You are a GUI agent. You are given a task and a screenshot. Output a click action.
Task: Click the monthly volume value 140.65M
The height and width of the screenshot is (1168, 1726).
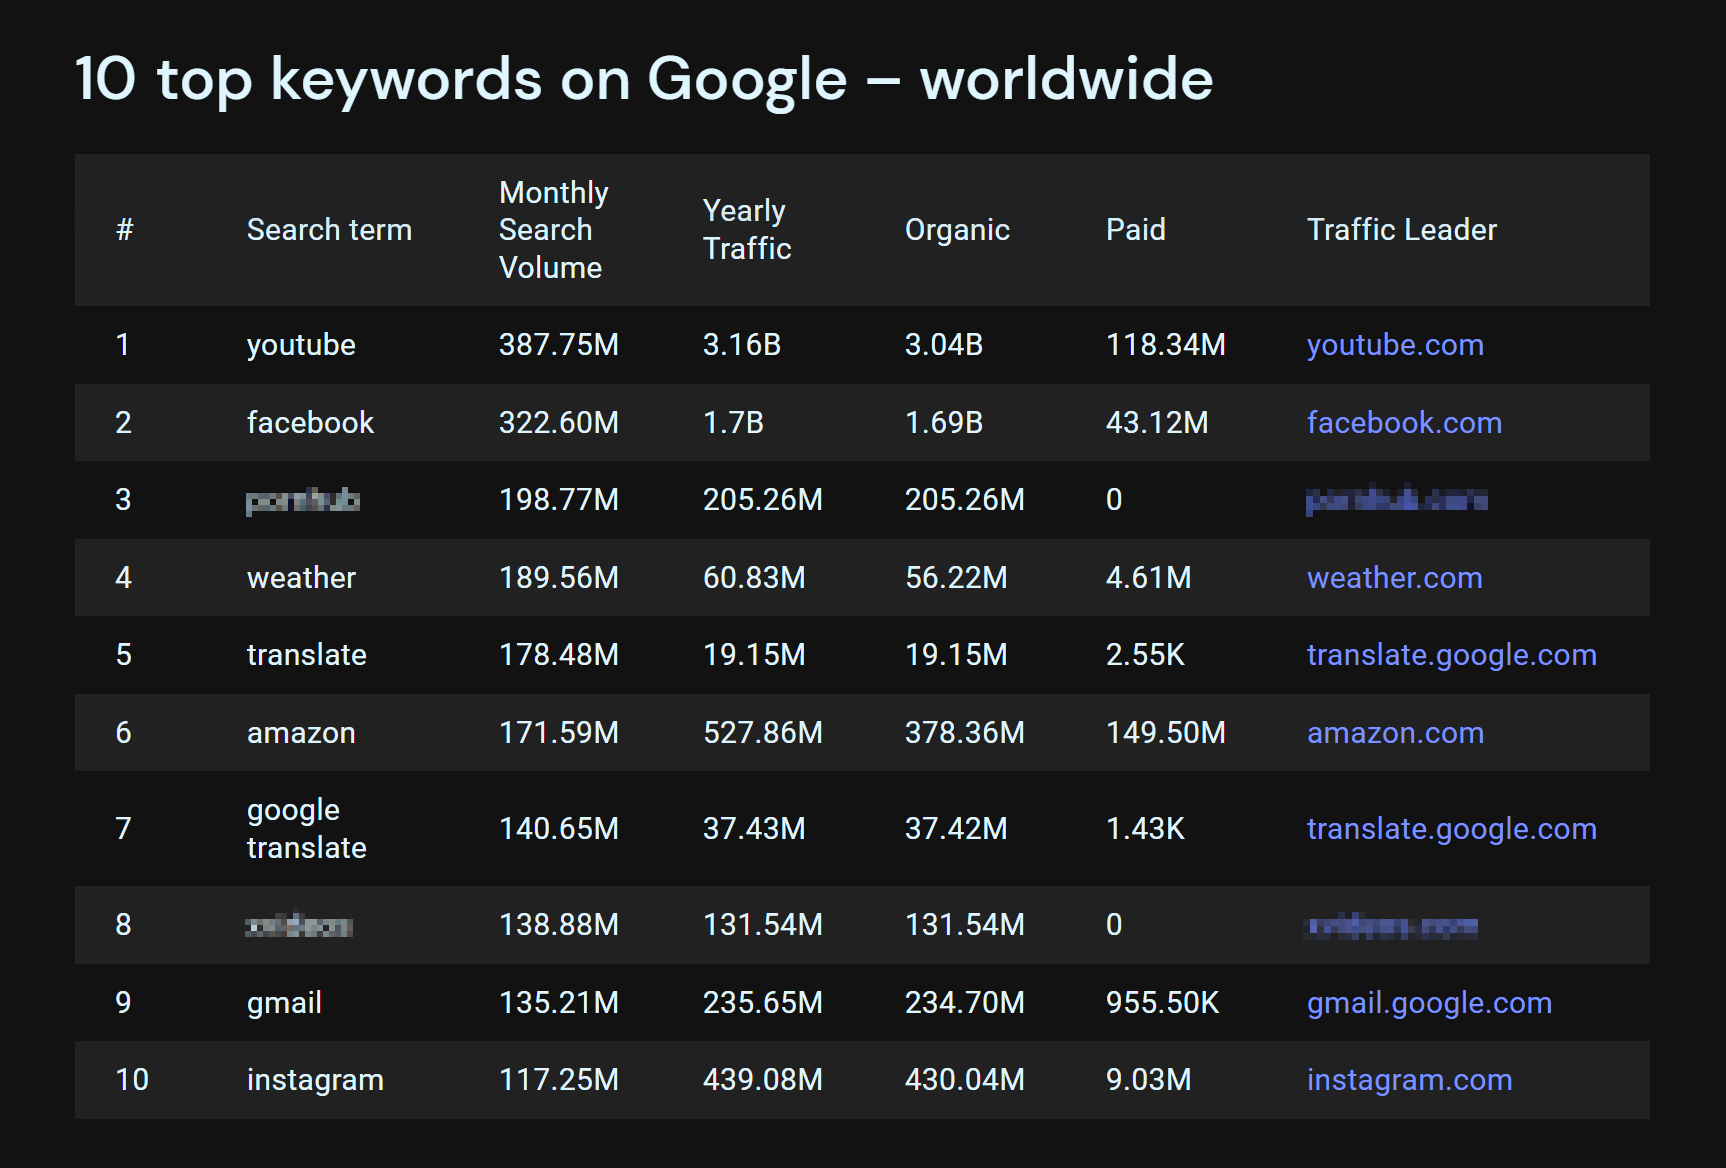pos(559,829)
